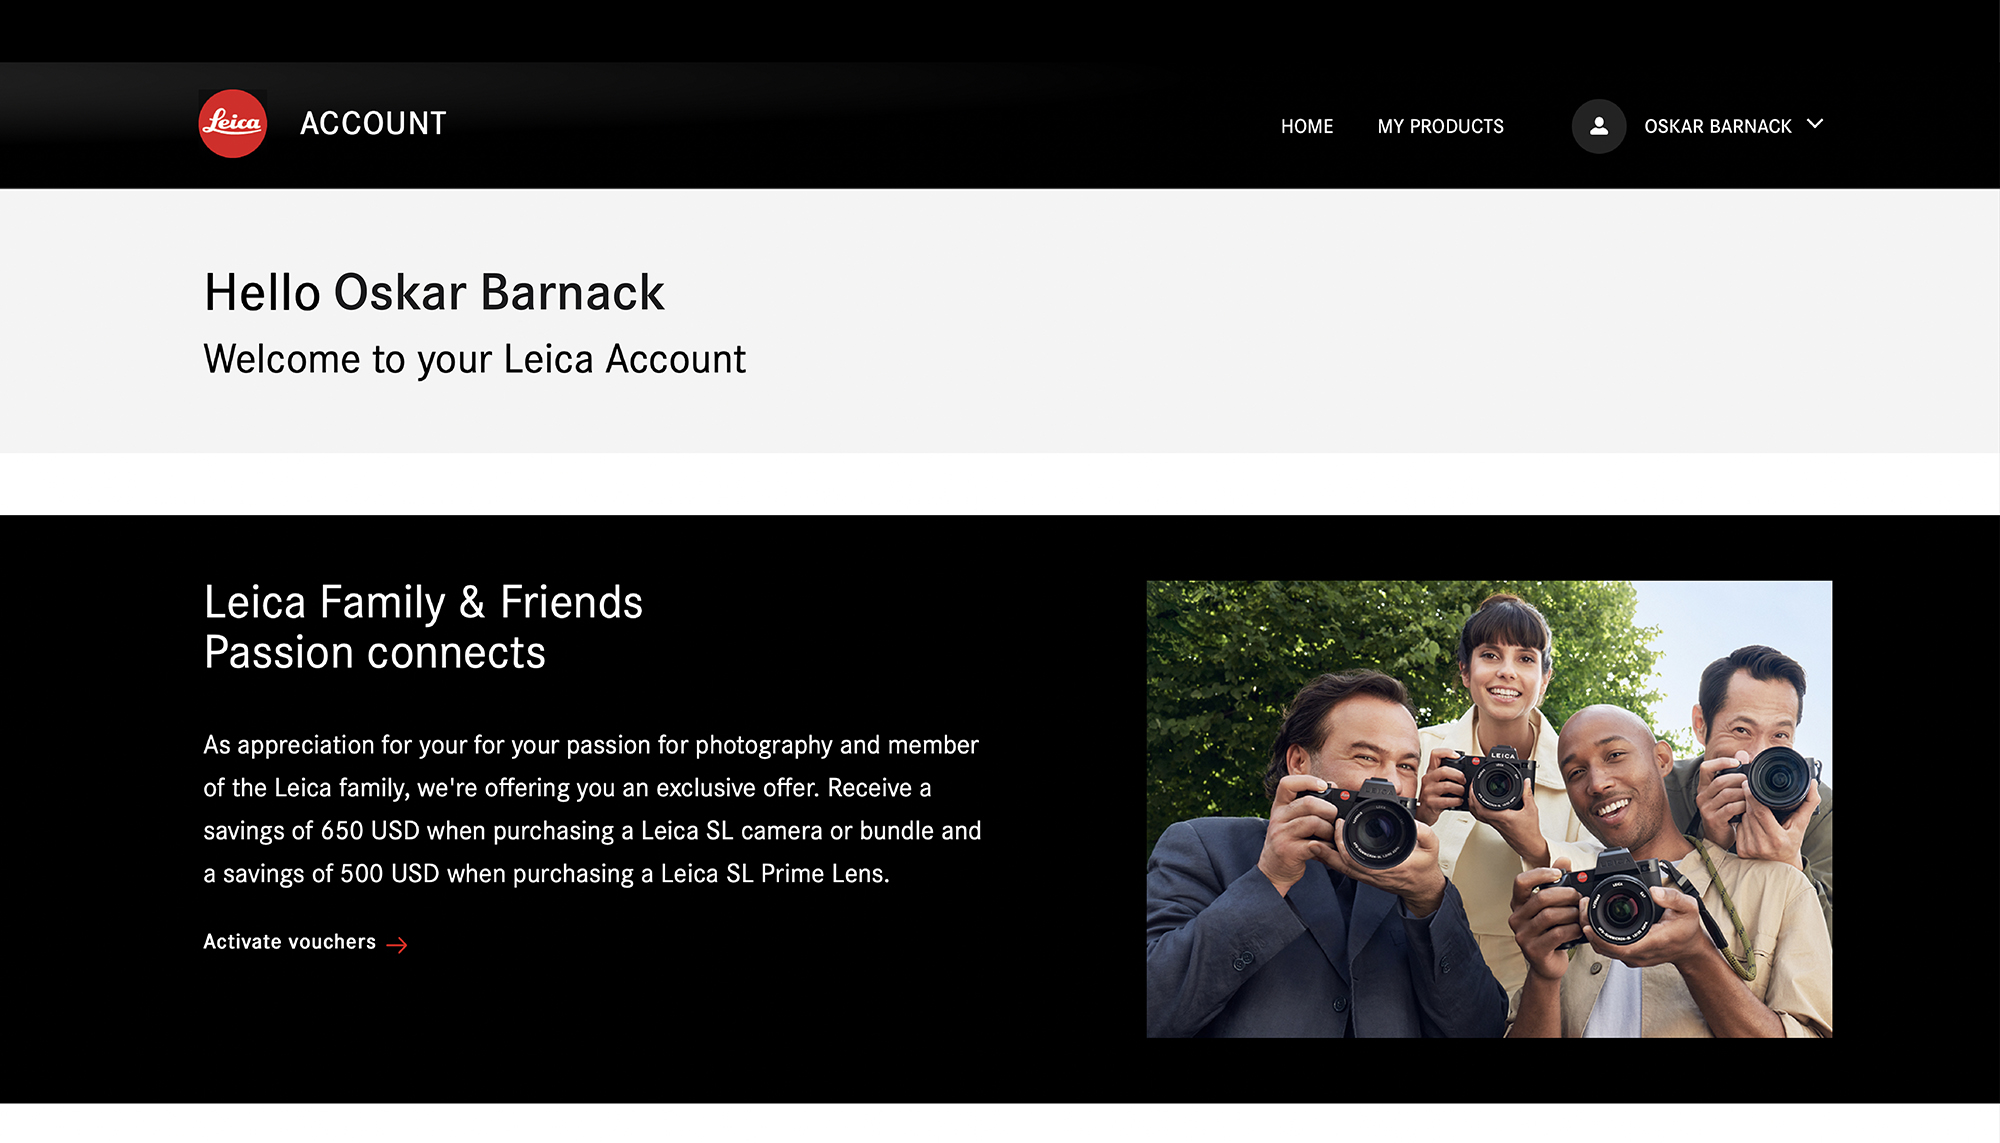Click the ACCOUNT header title
The image size is (2000, 1143).
tap(373, 124)
